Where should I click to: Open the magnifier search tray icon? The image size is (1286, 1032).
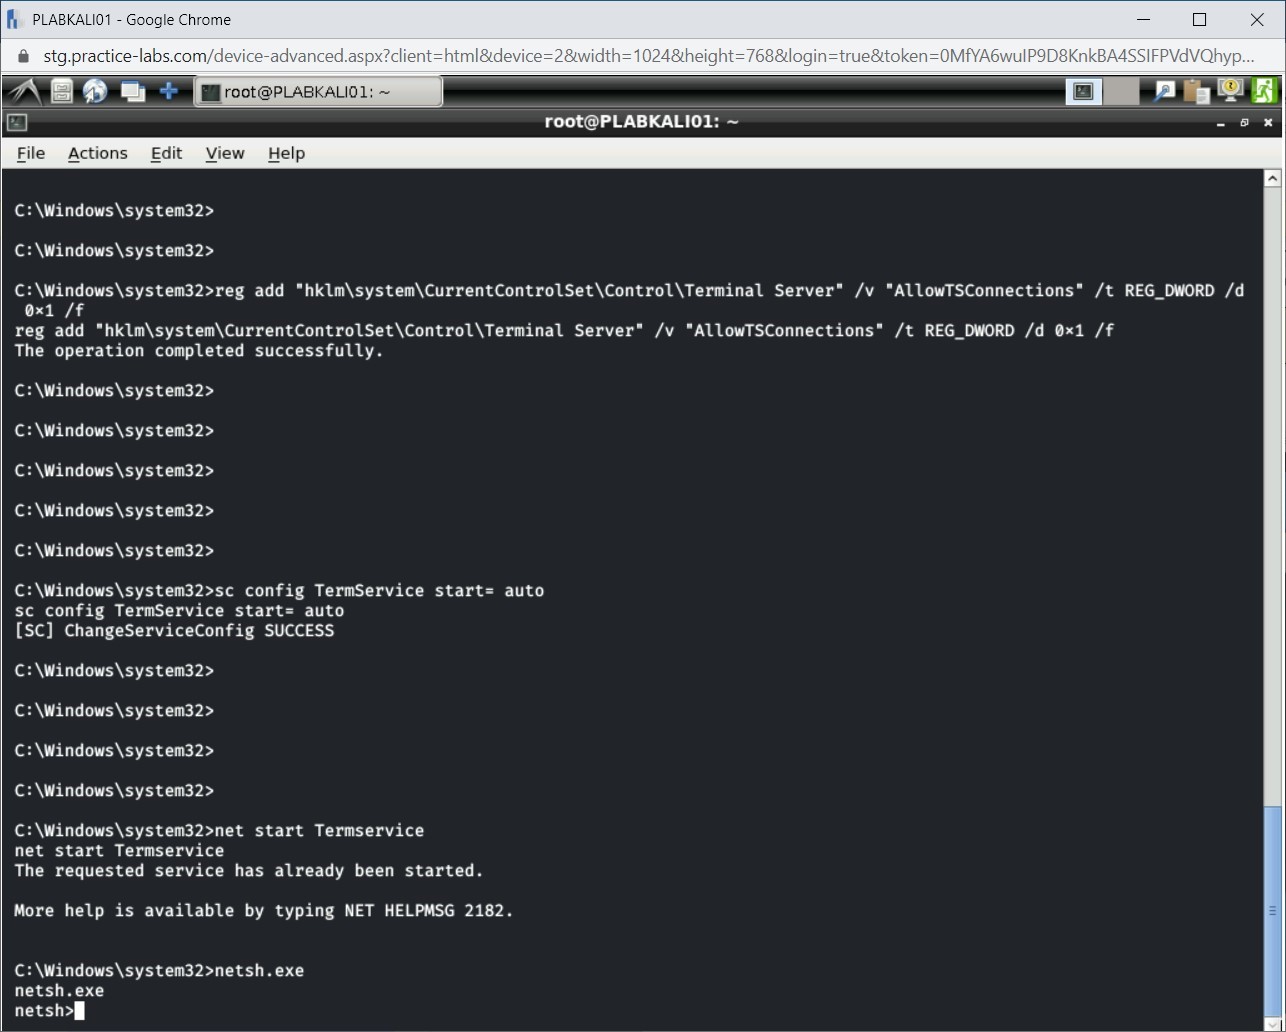1164,92
